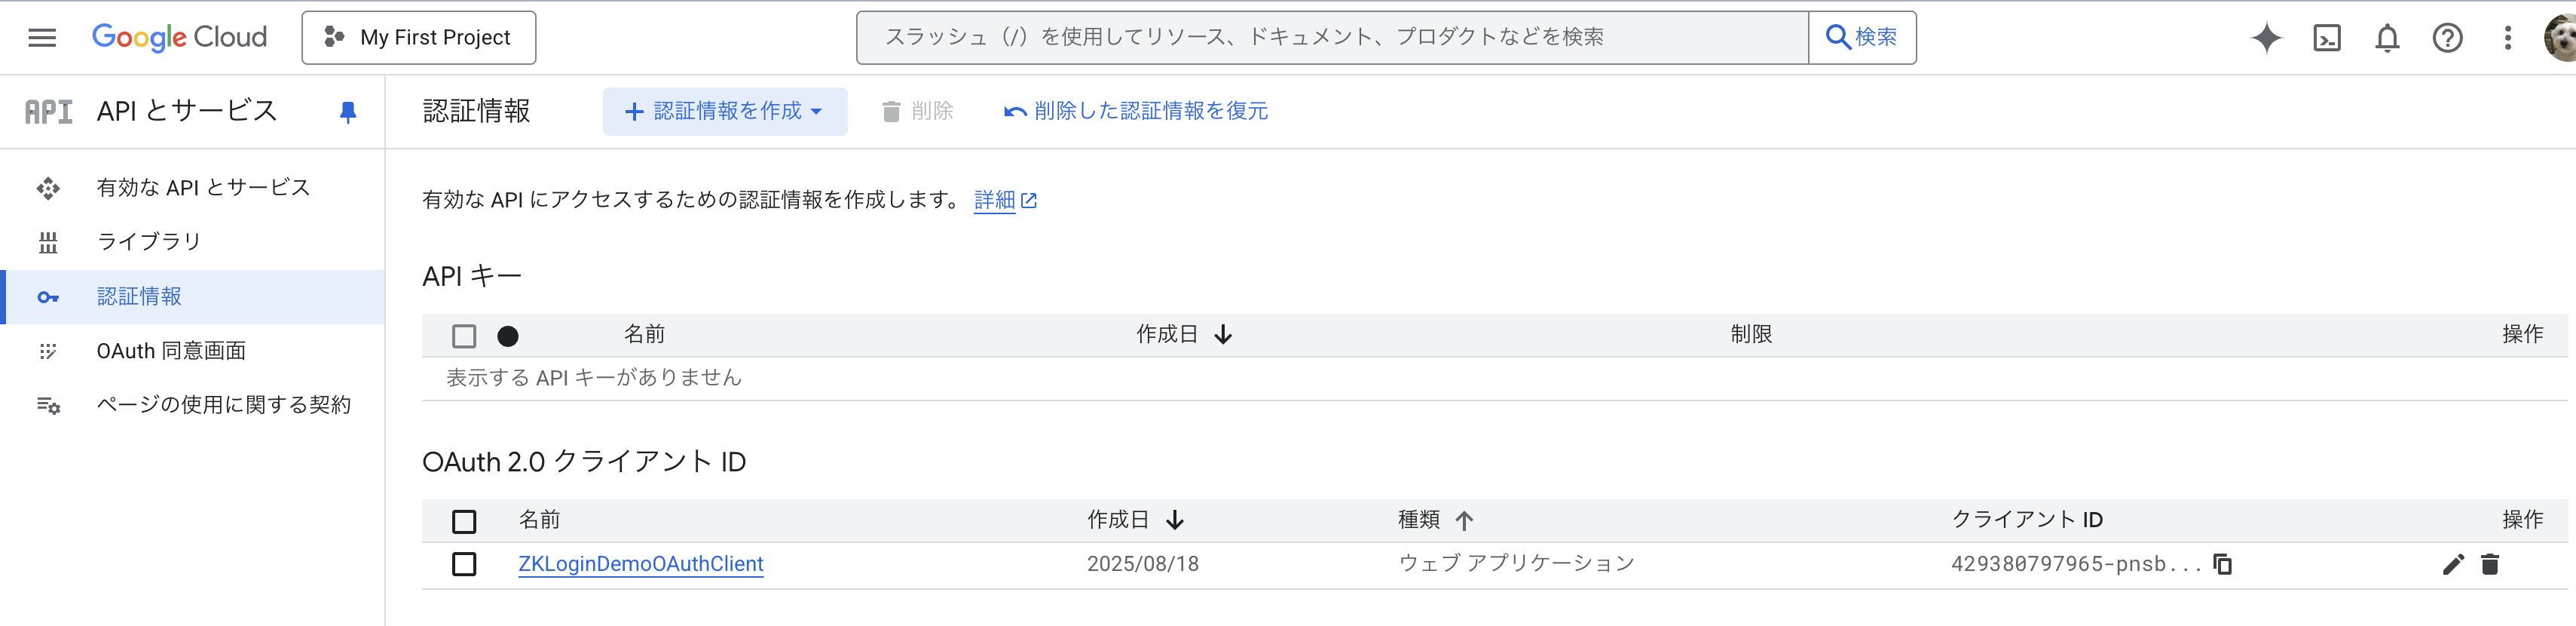Open the help question mark icon
The height and width of the screenshot is (626, 2576).
click(x=2447, y=38)
